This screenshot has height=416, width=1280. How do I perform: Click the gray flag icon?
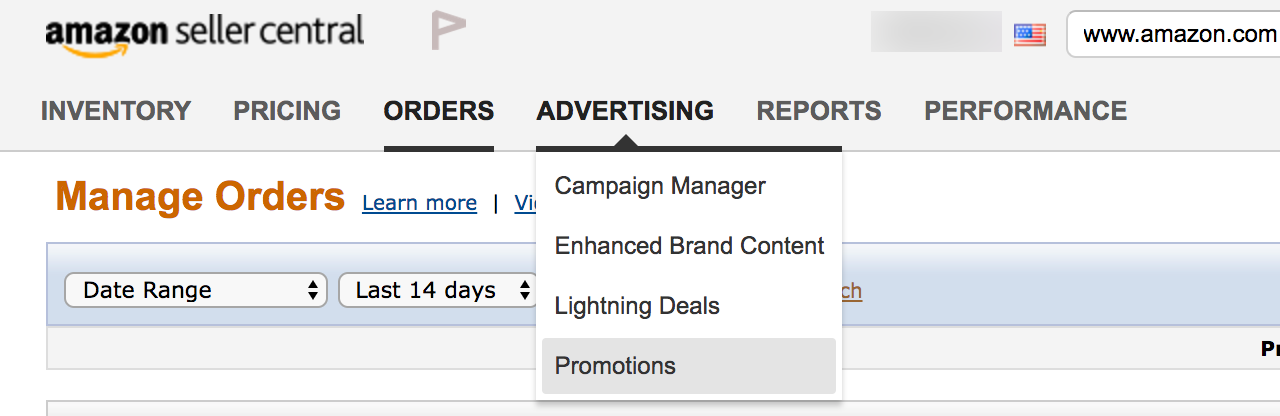coord(448,30)
